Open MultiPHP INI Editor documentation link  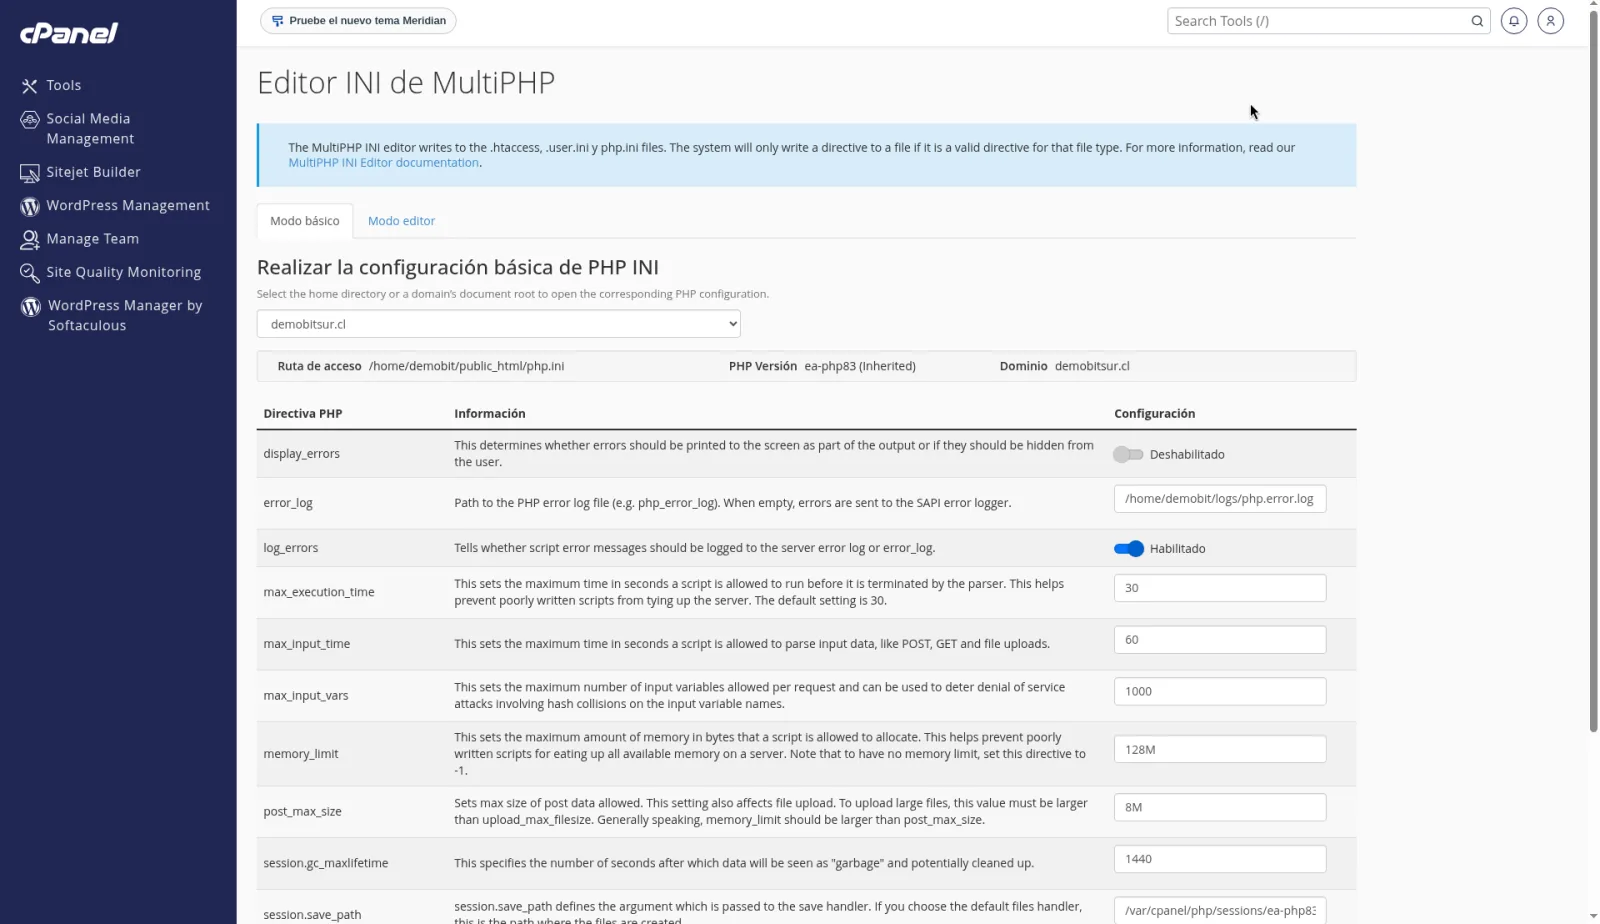pyautogui.click(x=384, y=163)
